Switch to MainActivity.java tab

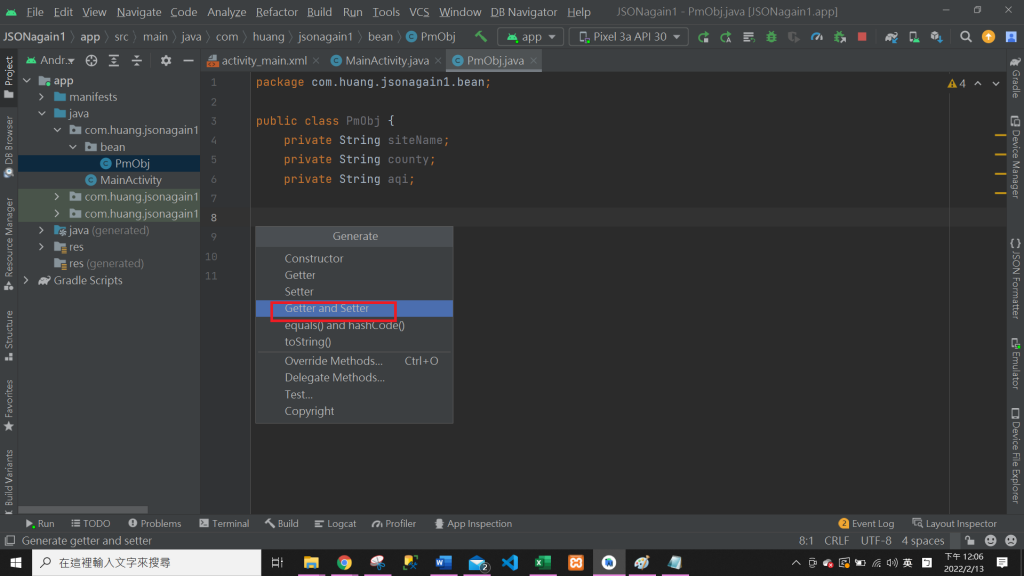tap(387, 60)
